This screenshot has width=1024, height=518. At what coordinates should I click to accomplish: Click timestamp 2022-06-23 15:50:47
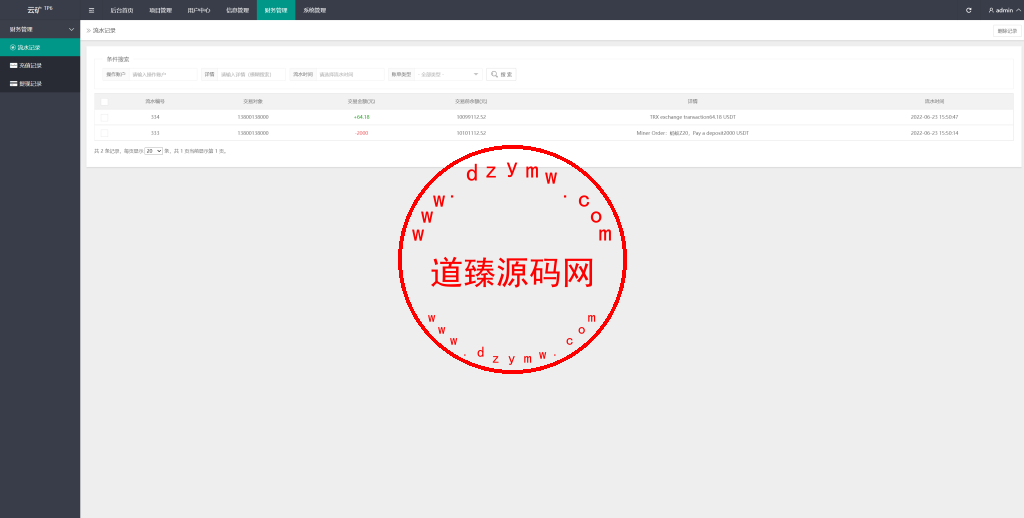(935, 118)
